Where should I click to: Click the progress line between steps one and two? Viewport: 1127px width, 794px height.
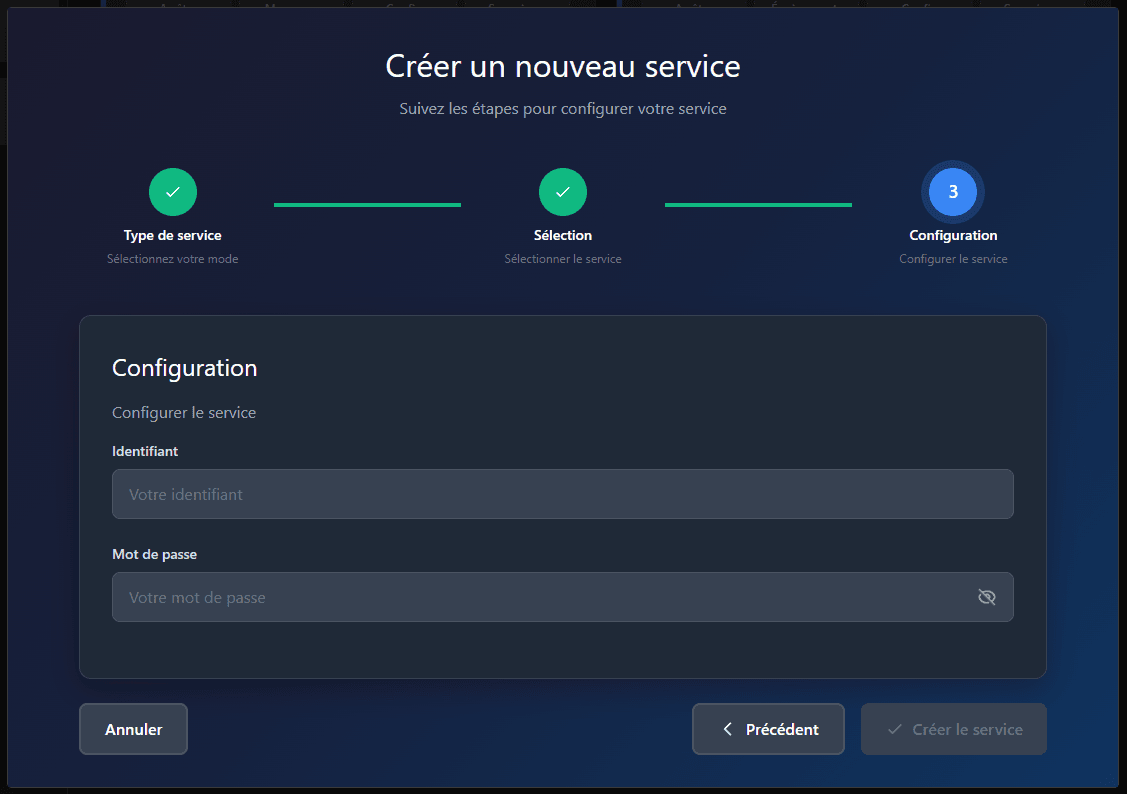pyautogui.click(x=367, y=205)
